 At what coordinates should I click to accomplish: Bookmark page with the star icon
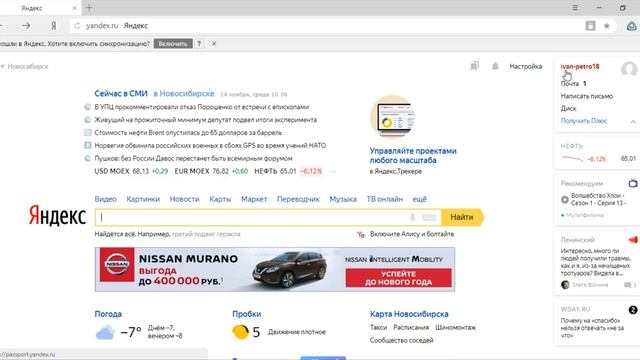pyautogui.click(x=607, y=26)
